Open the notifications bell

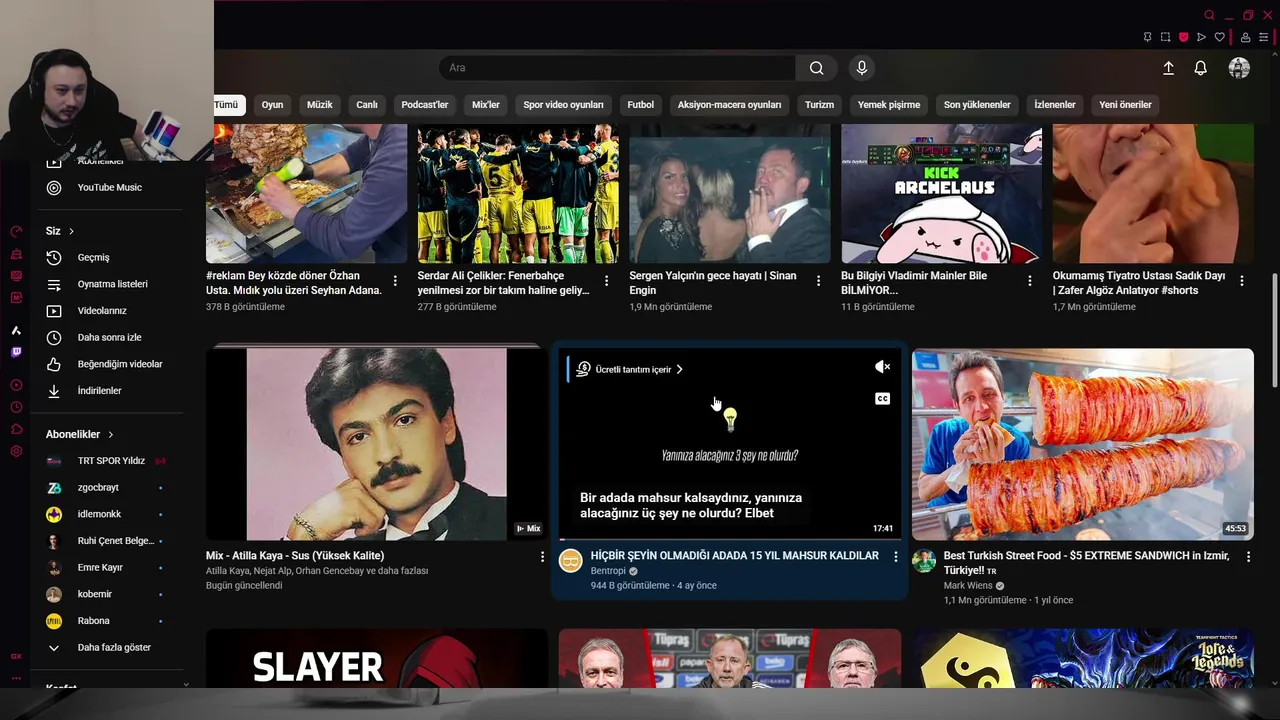click(1201, 68)
